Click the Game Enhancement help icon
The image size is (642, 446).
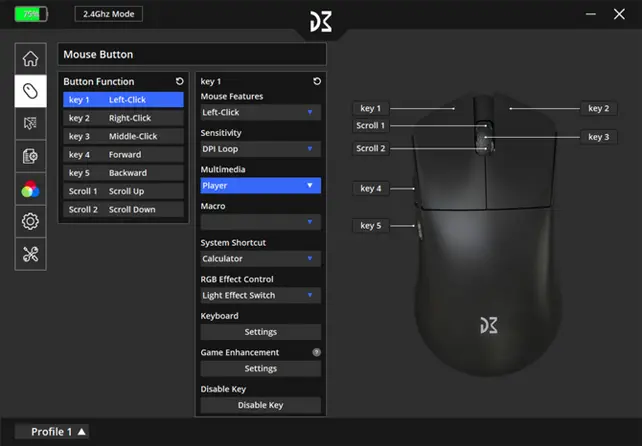pos(316,352)
